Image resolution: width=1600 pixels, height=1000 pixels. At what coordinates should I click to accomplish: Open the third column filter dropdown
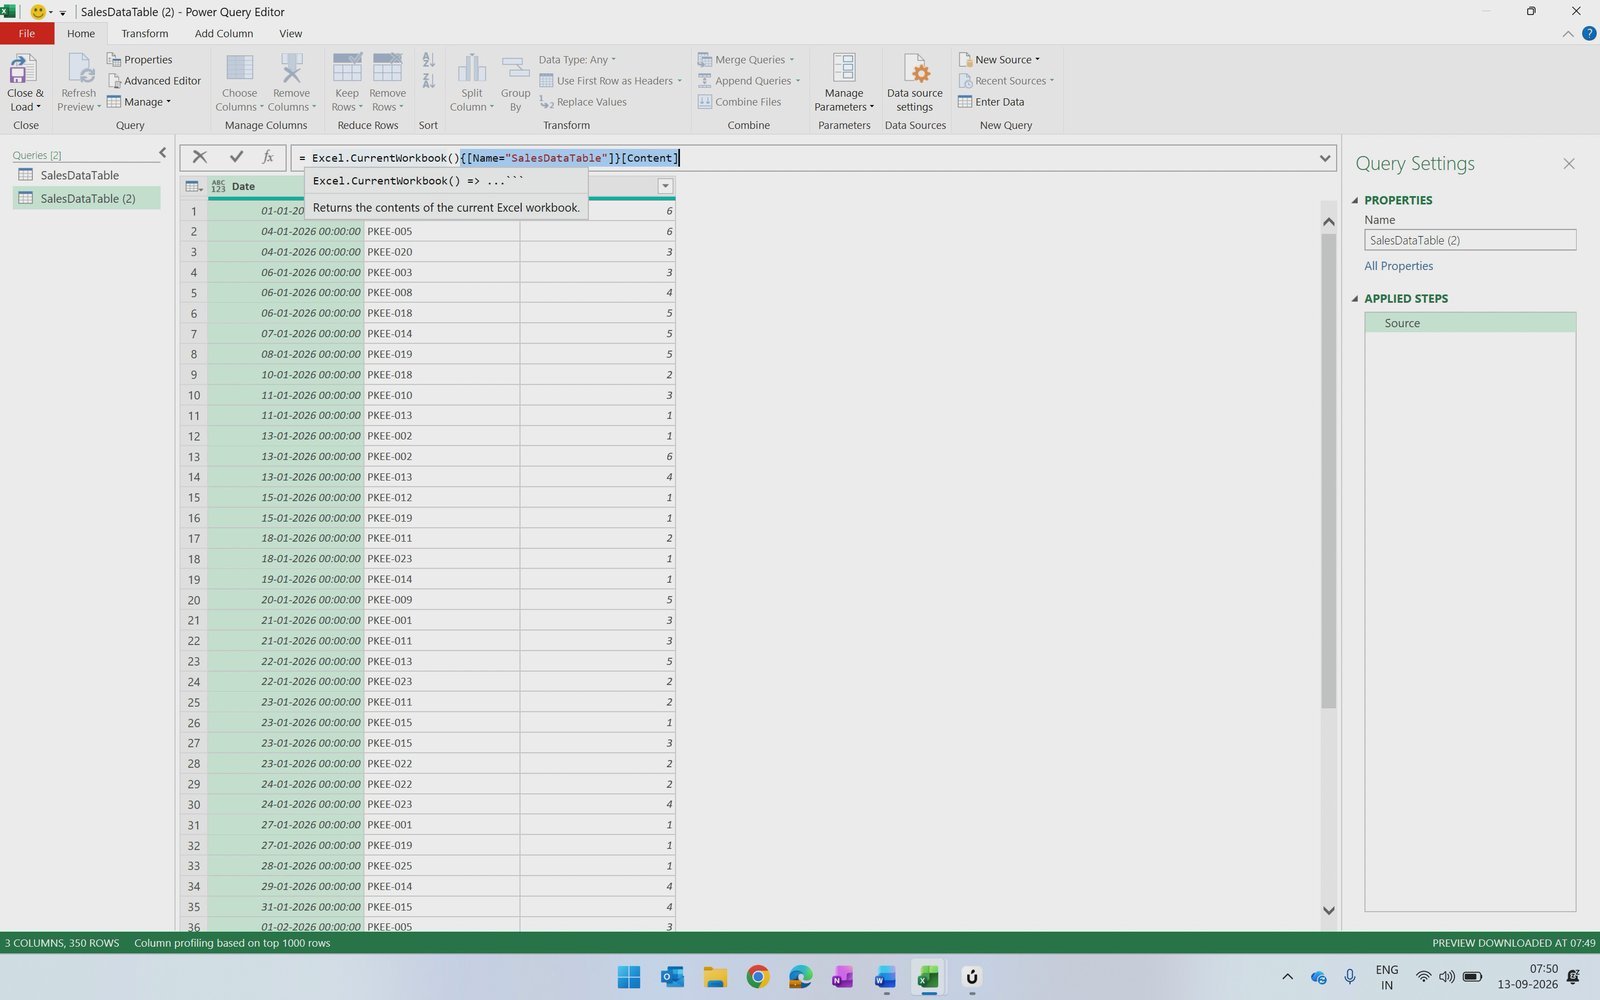pyautogui.click(x=665, y=187)
